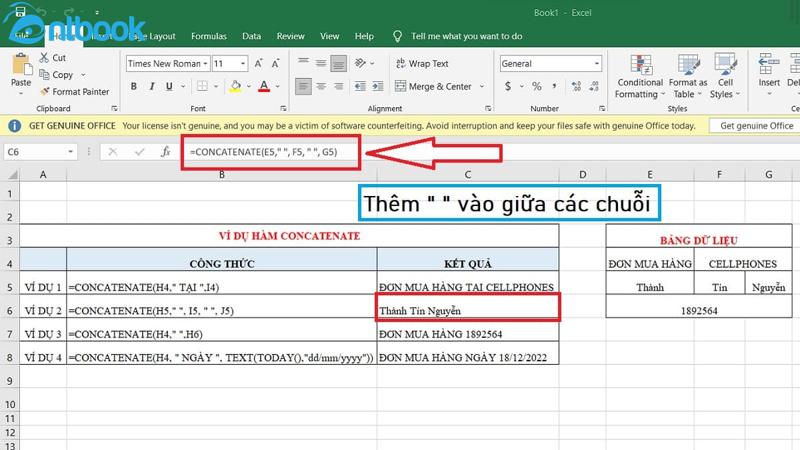Increase font size with larger A
Viewport: 800px width, 450px height.
coord(258,63)
